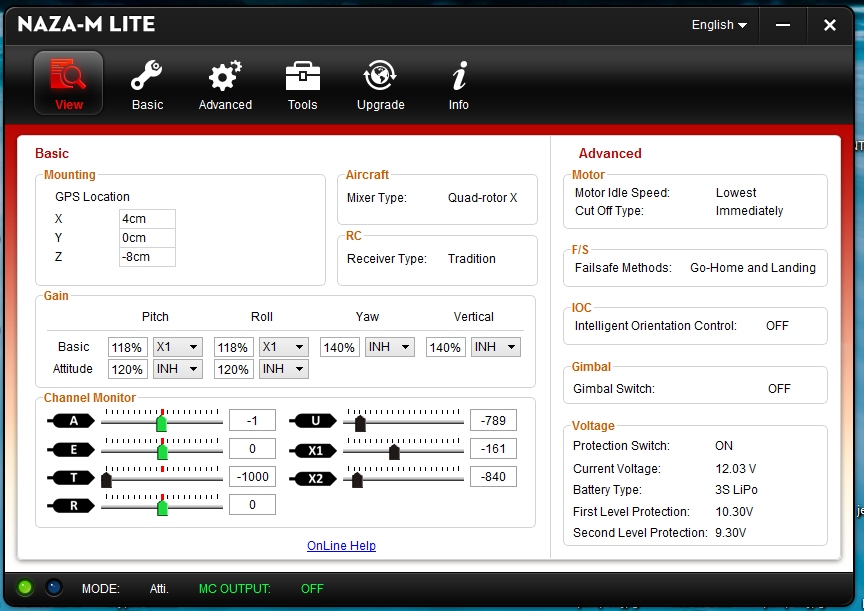This screenshot has width=864, height=611.
Task: Click the Protection Switch ON value
Action: [x=724, y=446]
